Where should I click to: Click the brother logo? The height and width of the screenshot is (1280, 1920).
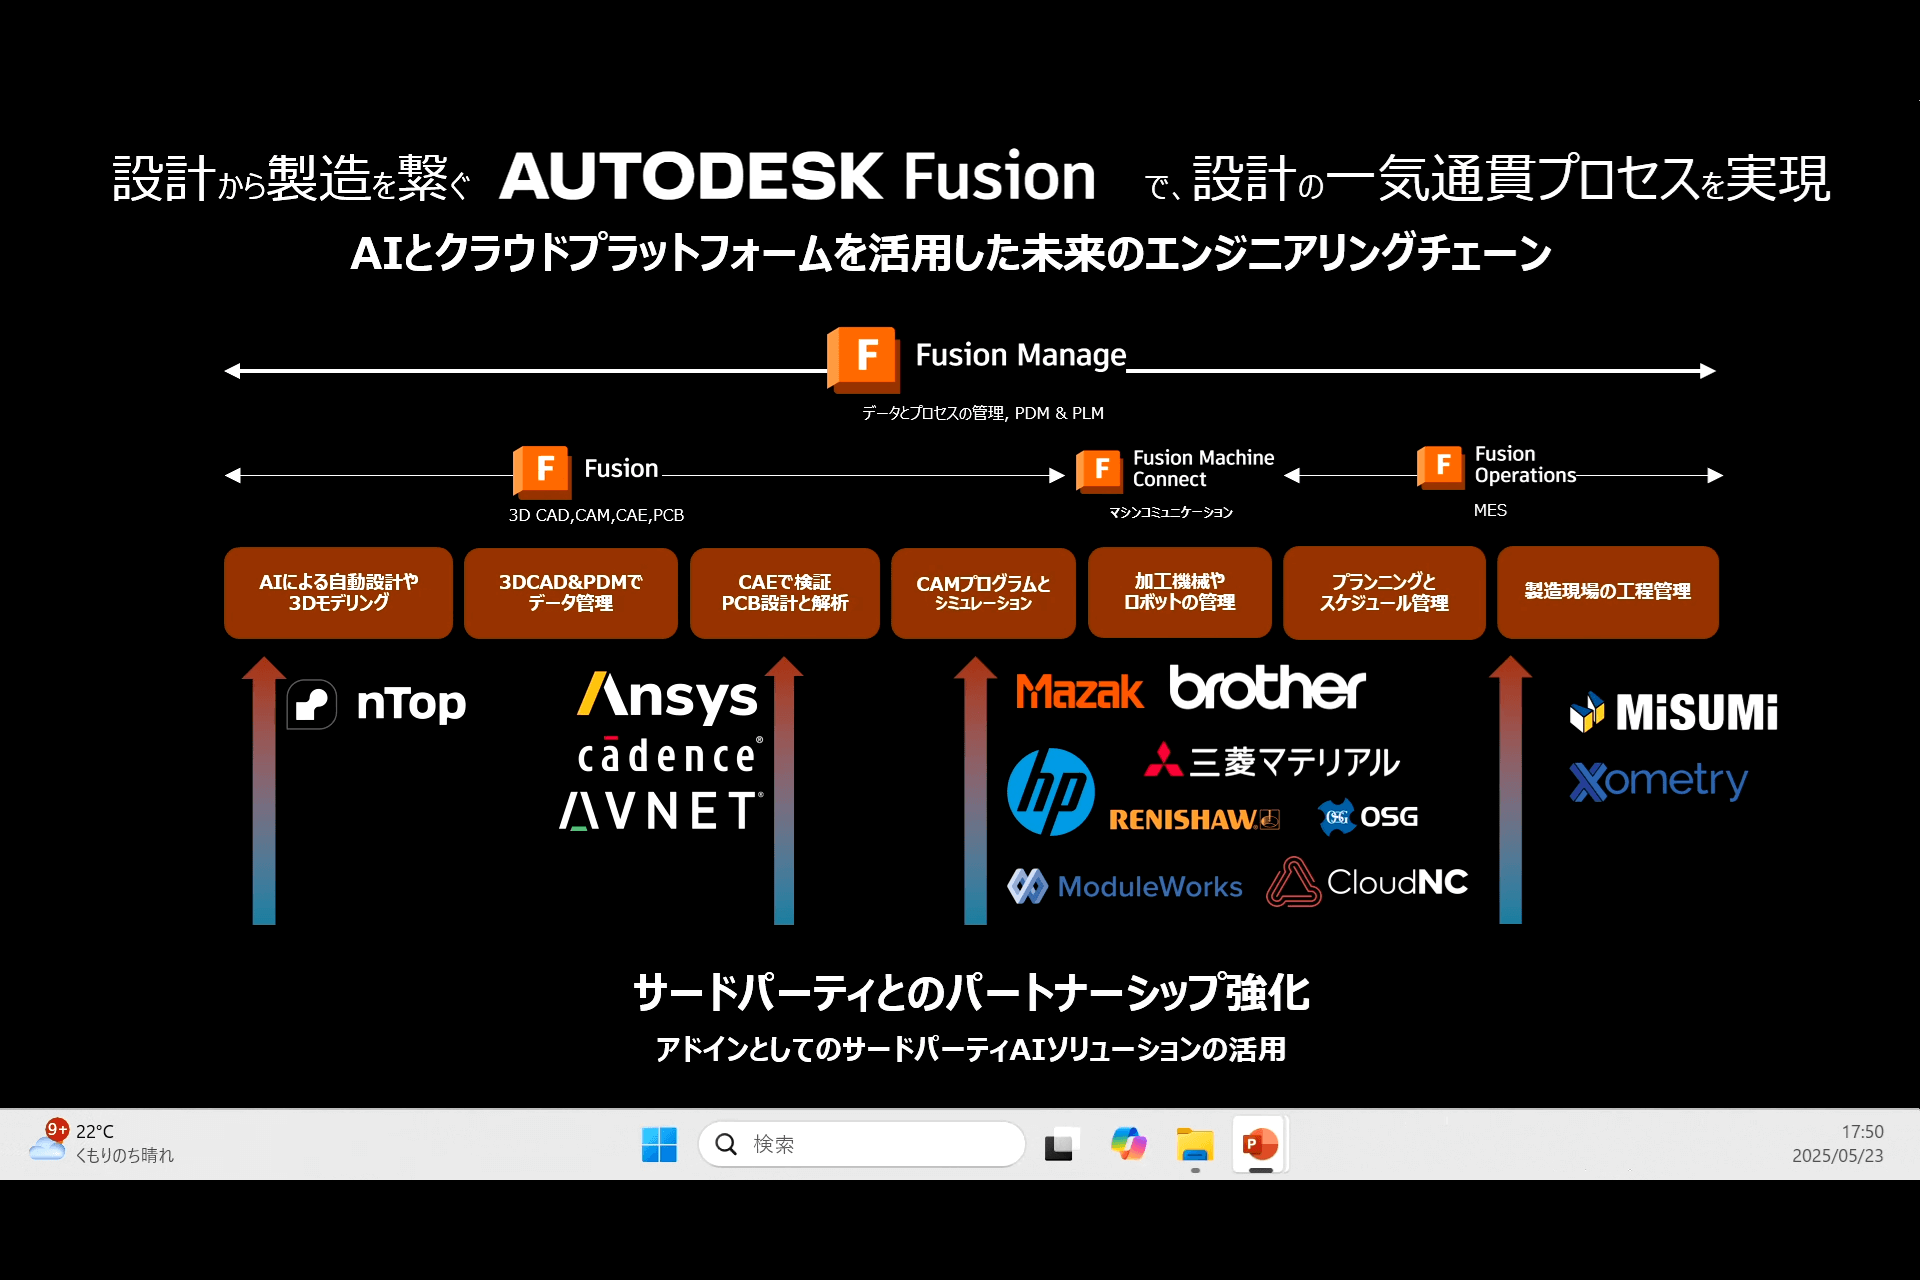coord(1267,688)
